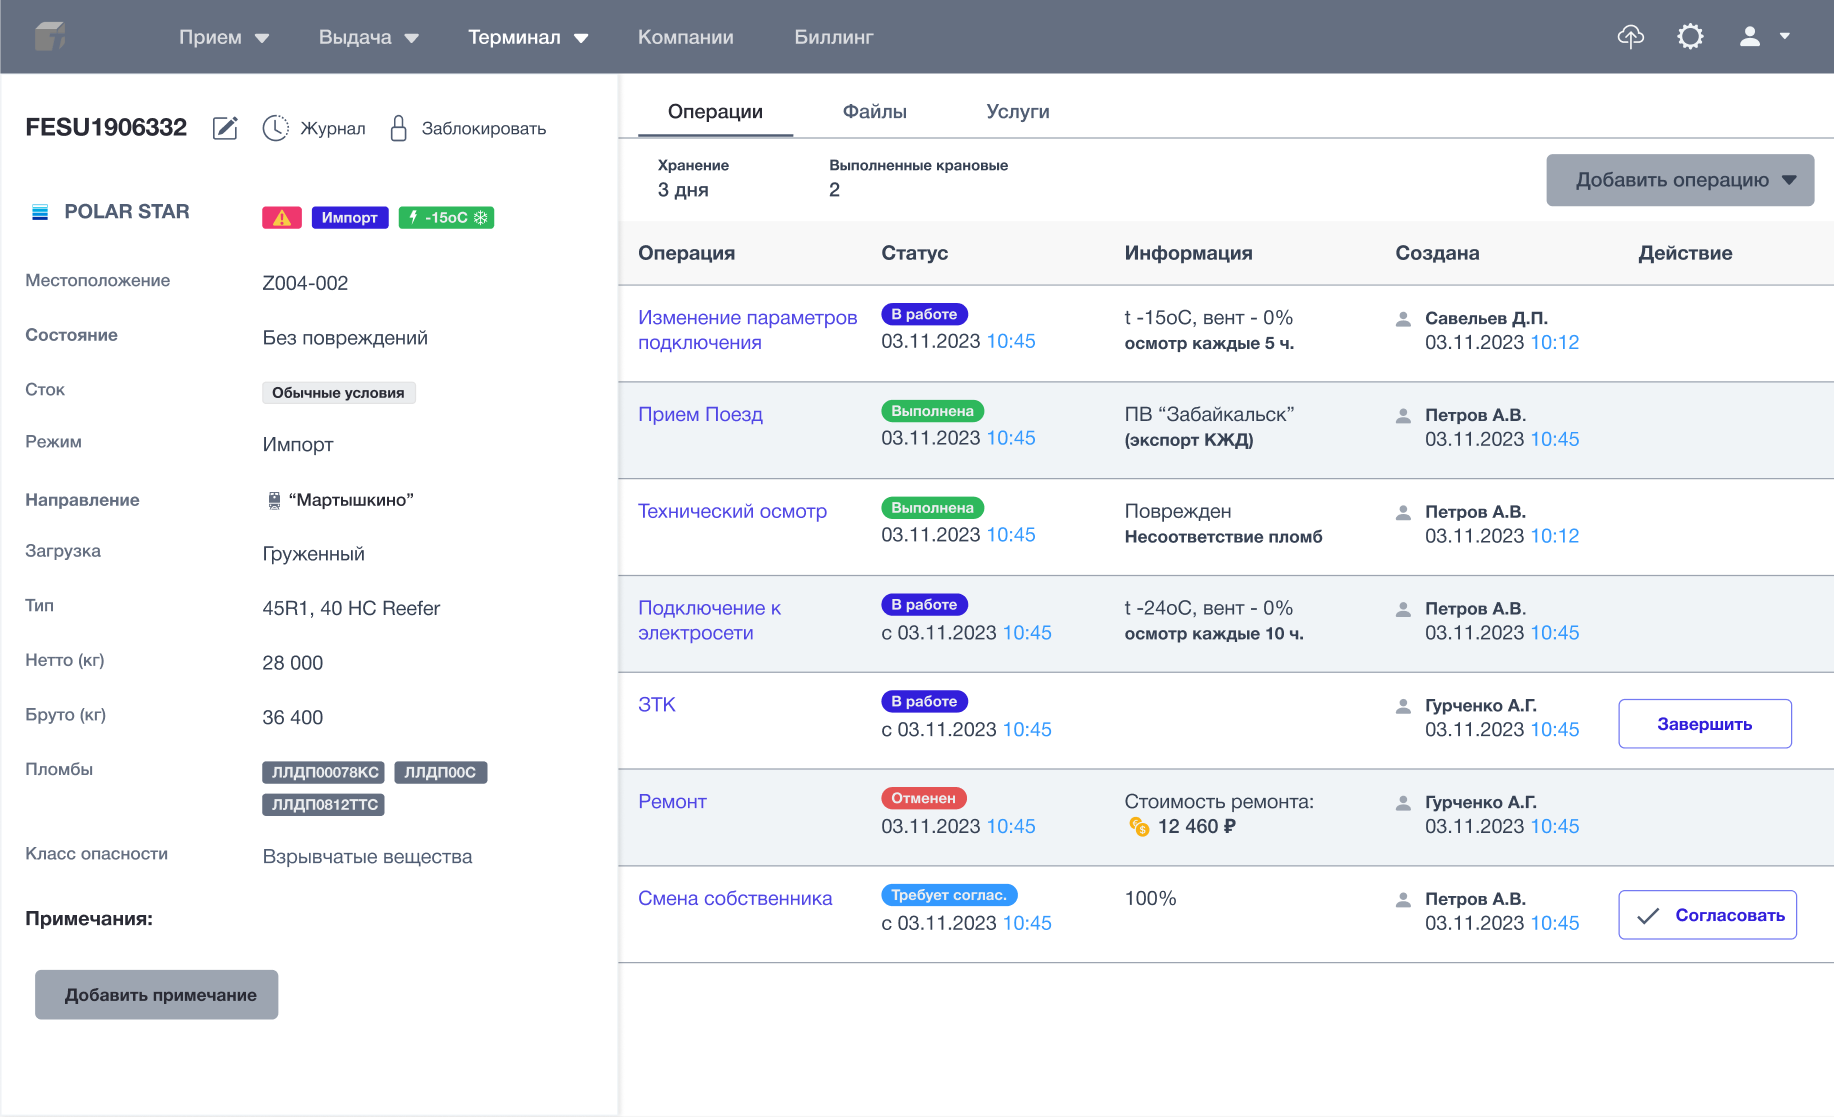
Task: Switch to the Услуги tab
Action: 1017,111
